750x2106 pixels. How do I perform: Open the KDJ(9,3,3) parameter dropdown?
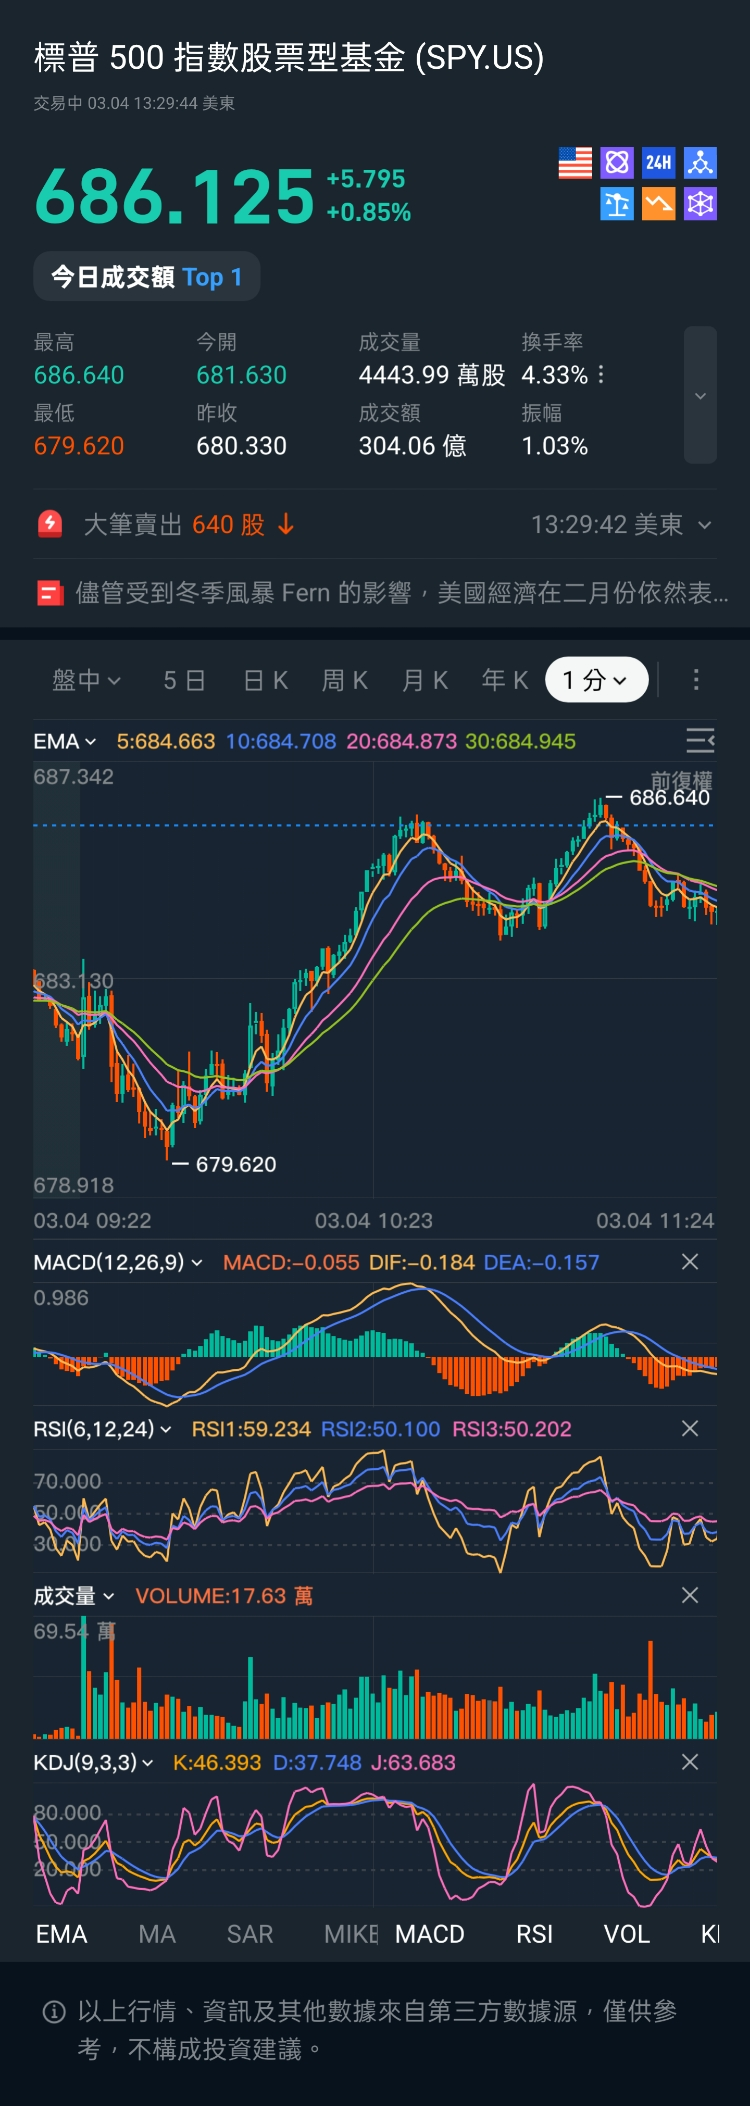point(93,1762)
